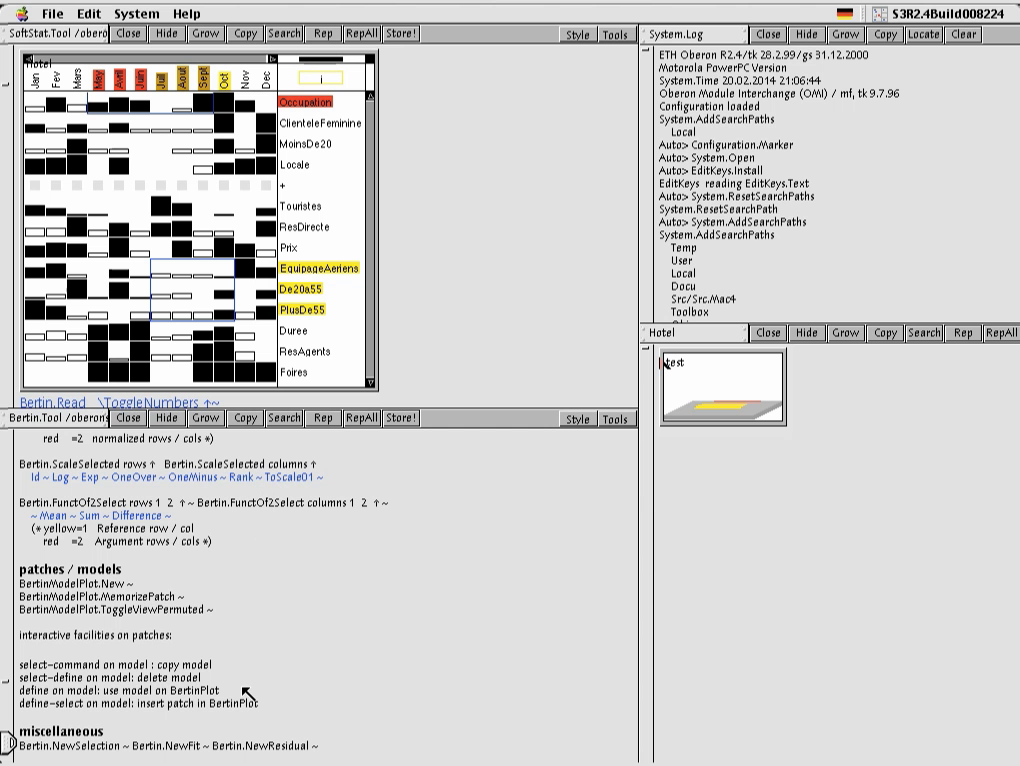Click the row list vertical scrollbar

coord(370,239)
